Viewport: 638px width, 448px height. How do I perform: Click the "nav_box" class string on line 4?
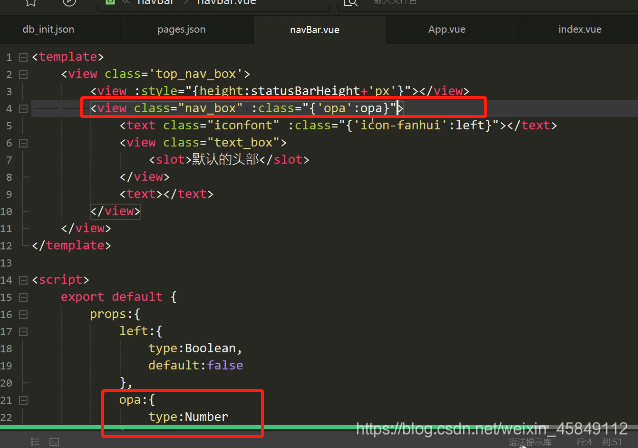[x=210, y=108]
